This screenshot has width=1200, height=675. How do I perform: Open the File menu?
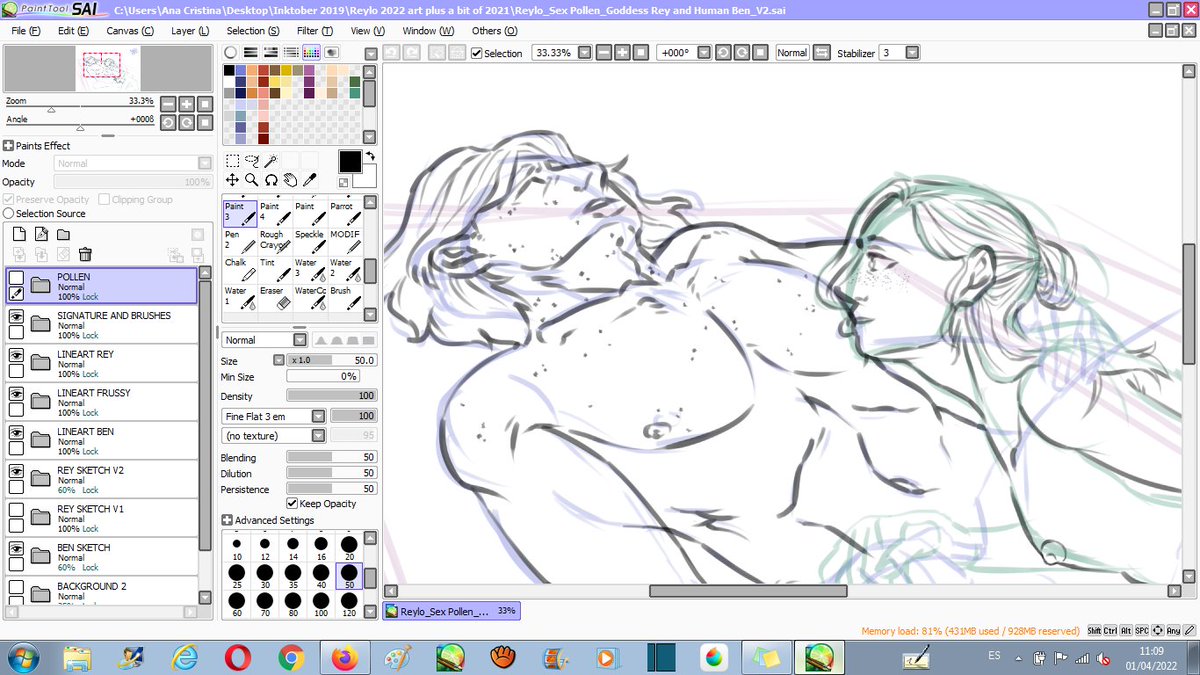point(25,31)
